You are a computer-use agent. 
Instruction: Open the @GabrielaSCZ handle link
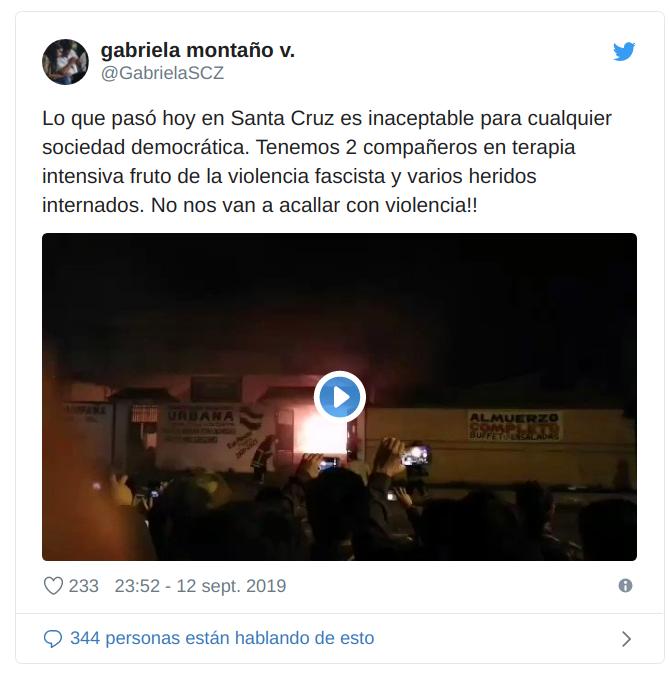click(x=162, y=73)
